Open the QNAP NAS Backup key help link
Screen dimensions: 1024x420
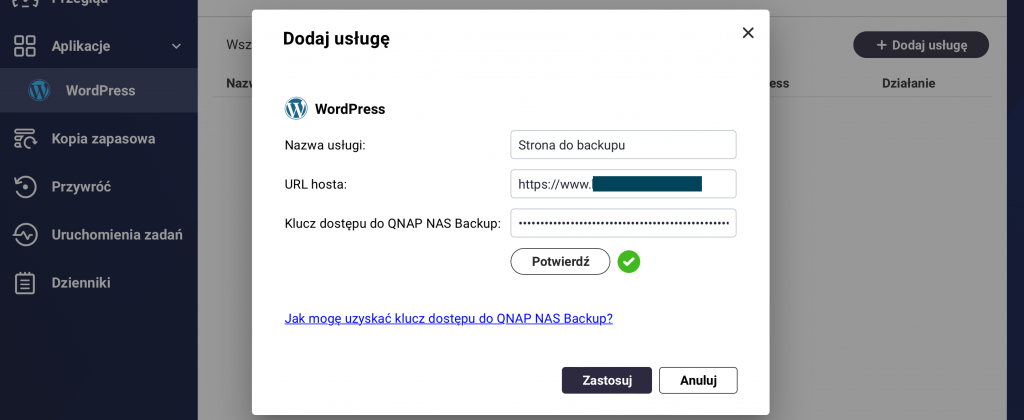coord(449,319)
